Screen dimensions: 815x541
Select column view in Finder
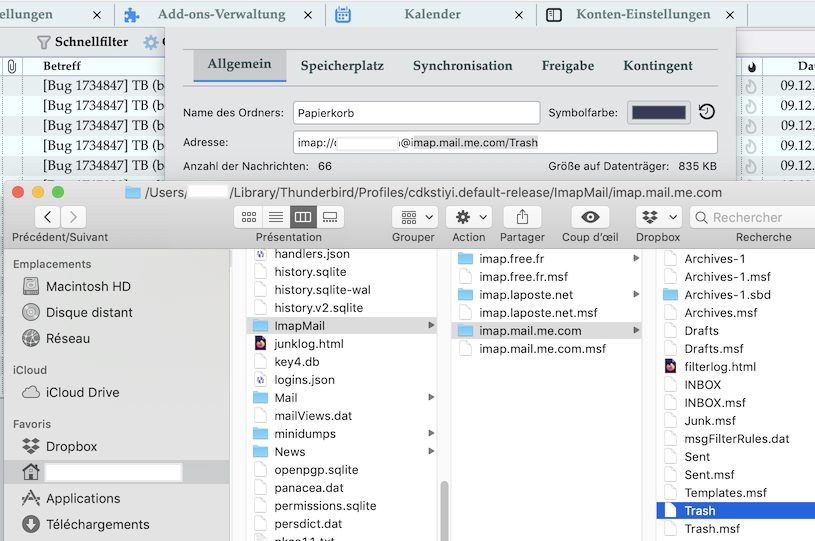[x=303, y=217]
